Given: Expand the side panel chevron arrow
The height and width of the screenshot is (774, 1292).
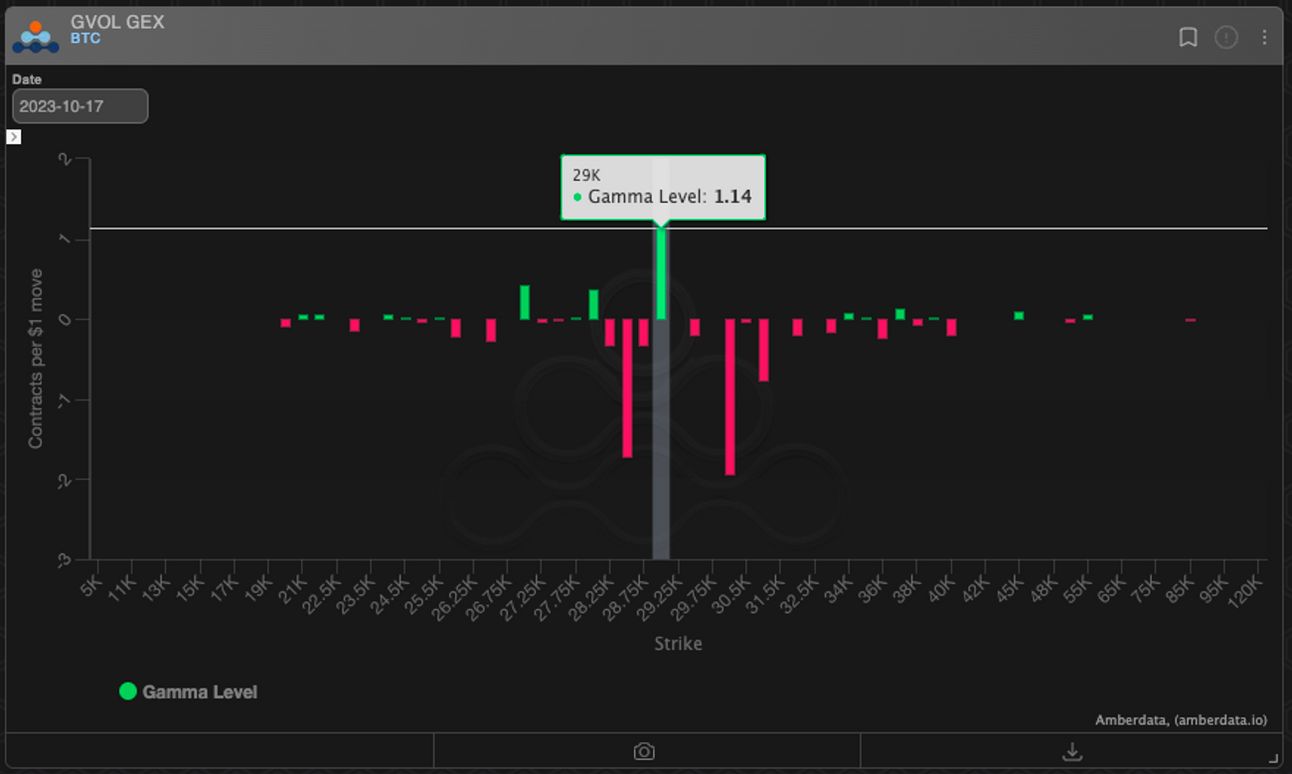Looking at the screenshot, I should point(14,136).
